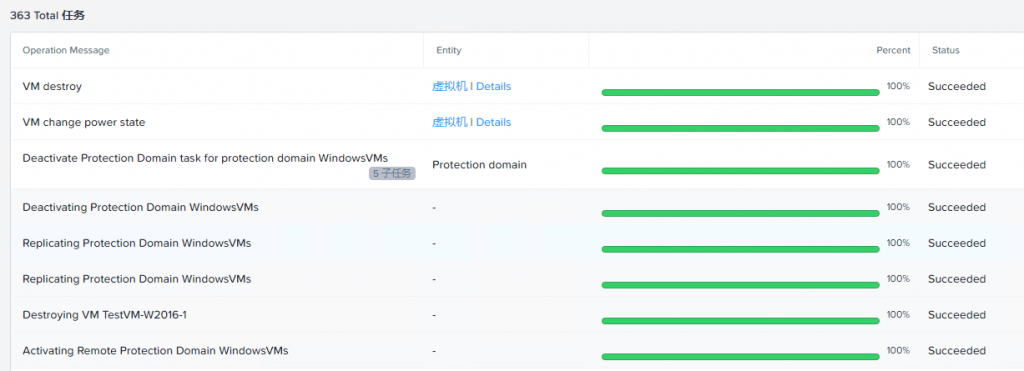This screenshot has height=371, width=1024.
Task: Click Succeeded status of Destroying VM TestVM-W2016-1
Action: pos(957,315)
